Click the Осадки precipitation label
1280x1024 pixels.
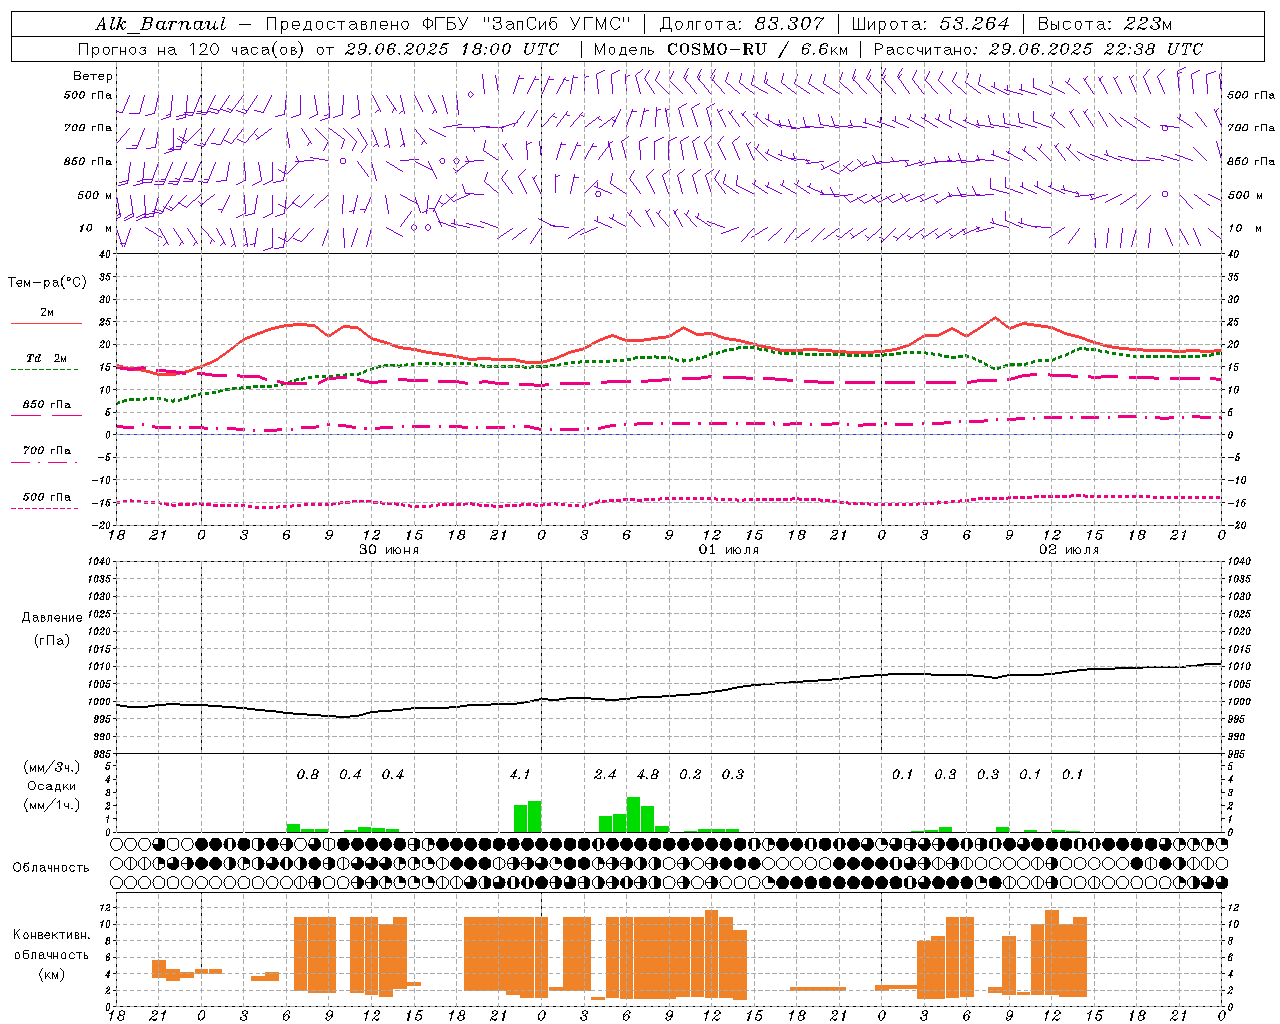51,786
